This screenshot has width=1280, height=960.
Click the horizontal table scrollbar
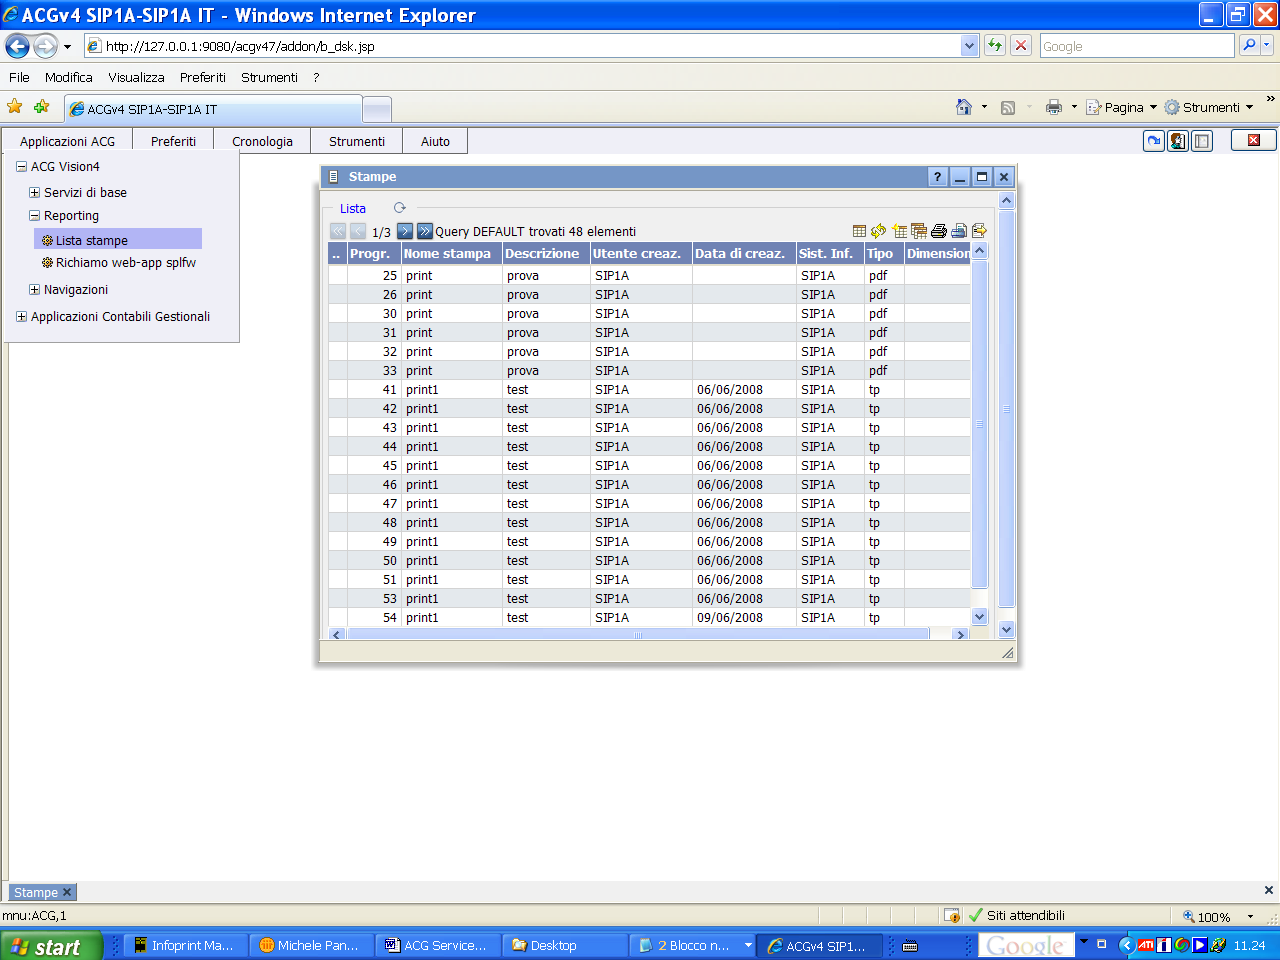tap(637, 634)
